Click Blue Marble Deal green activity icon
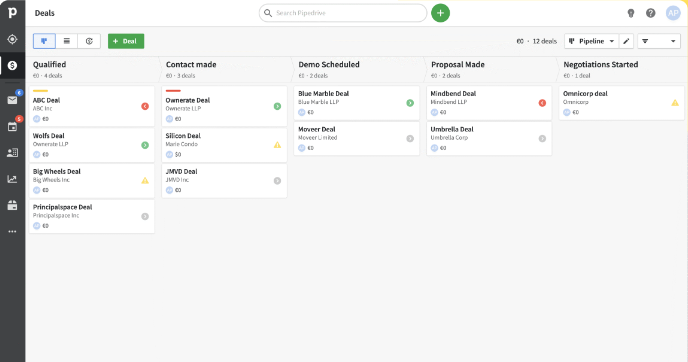The width and height of the screenshot is (688, 362). 410,103
